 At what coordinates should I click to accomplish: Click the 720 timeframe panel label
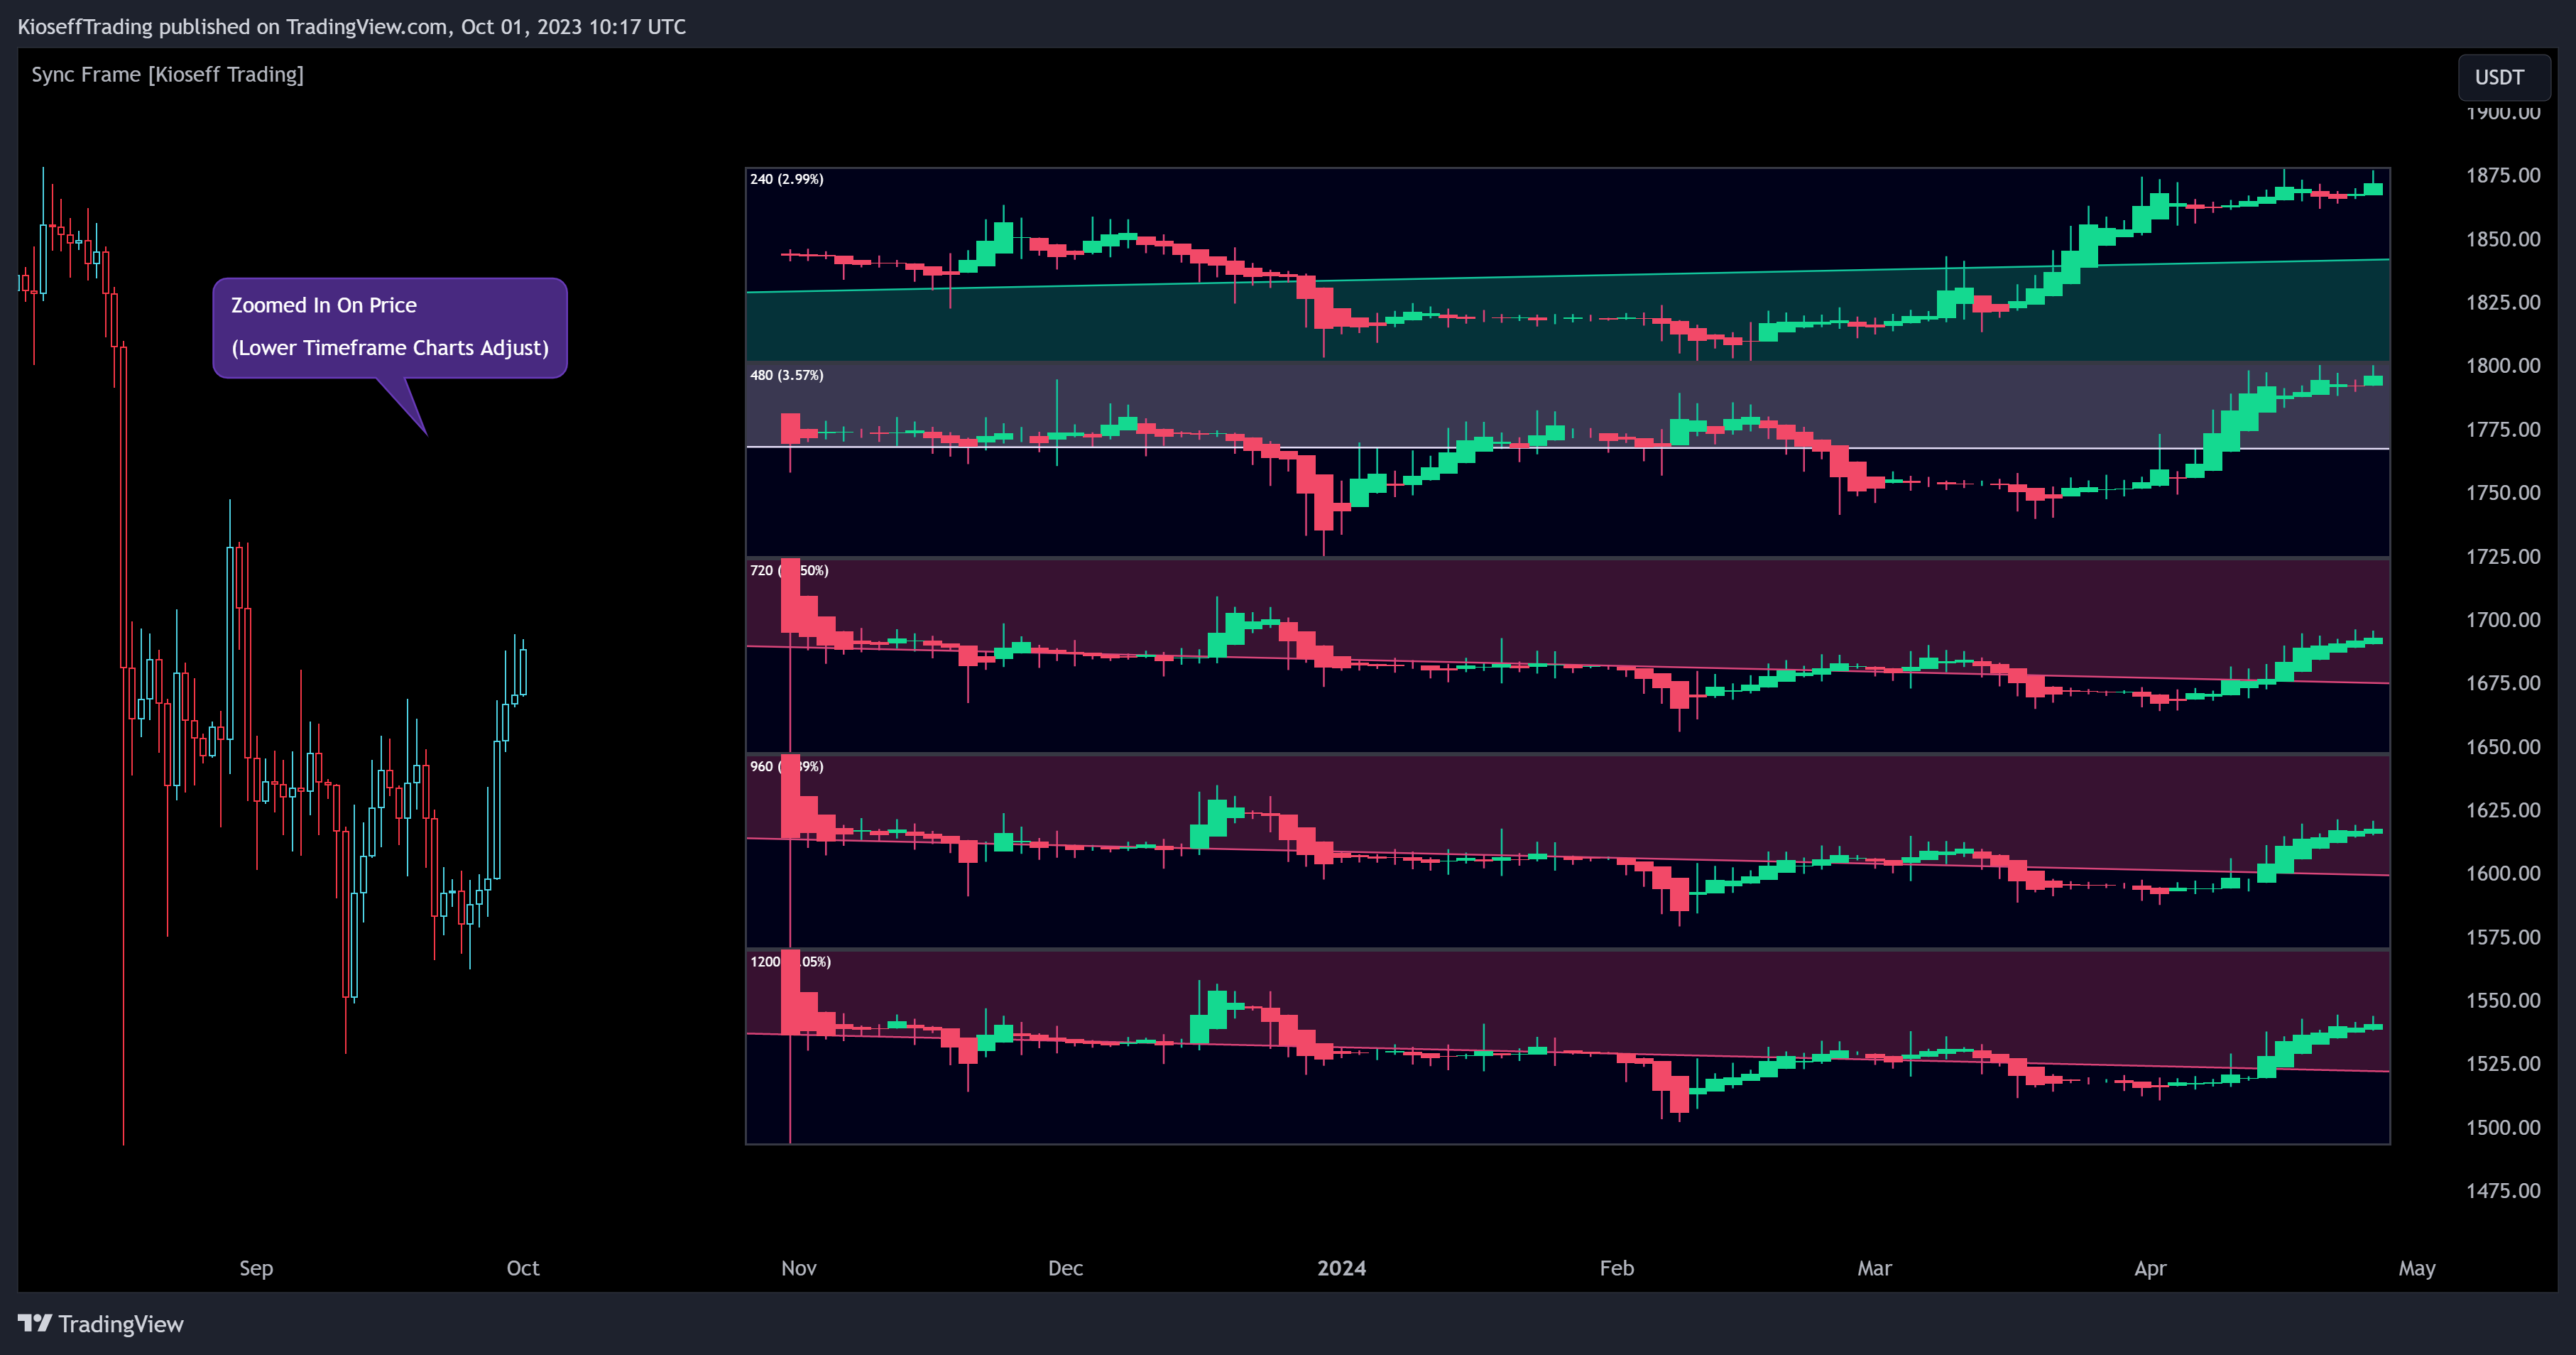click(x=789, y=570)
